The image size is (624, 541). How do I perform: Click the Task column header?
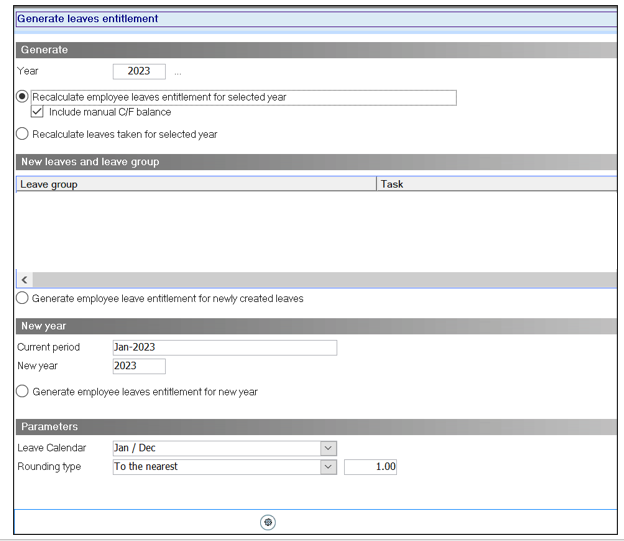point(496,184)
